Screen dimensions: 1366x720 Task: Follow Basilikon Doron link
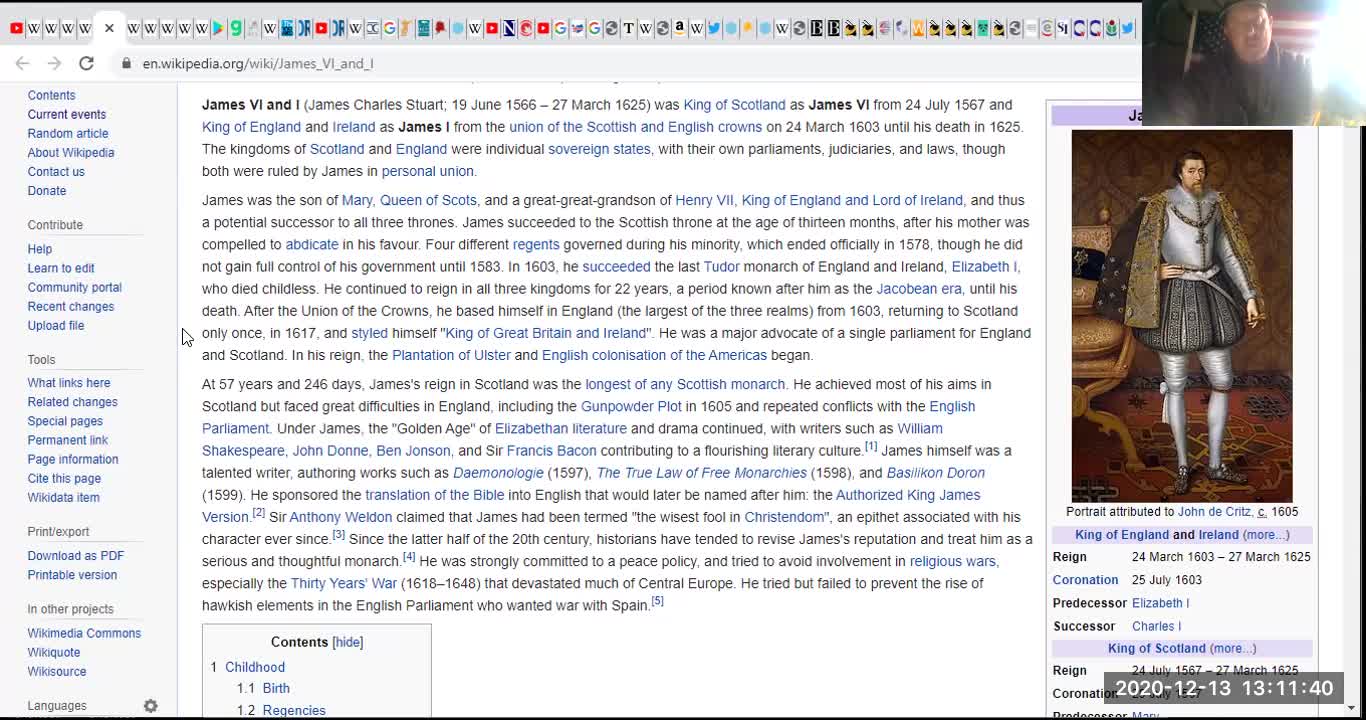pos(936,473)
